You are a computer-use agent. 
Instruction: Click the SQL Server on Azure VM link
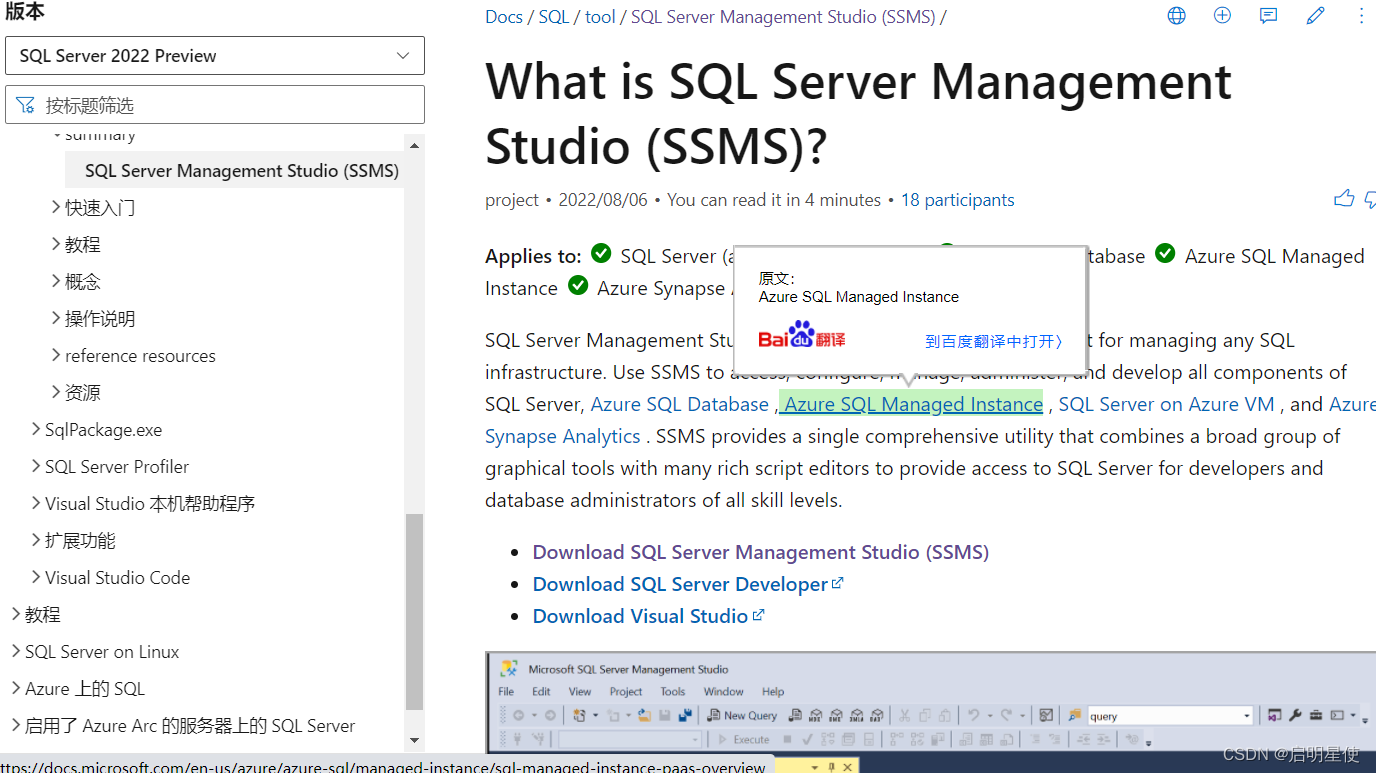click(1167, 404)
